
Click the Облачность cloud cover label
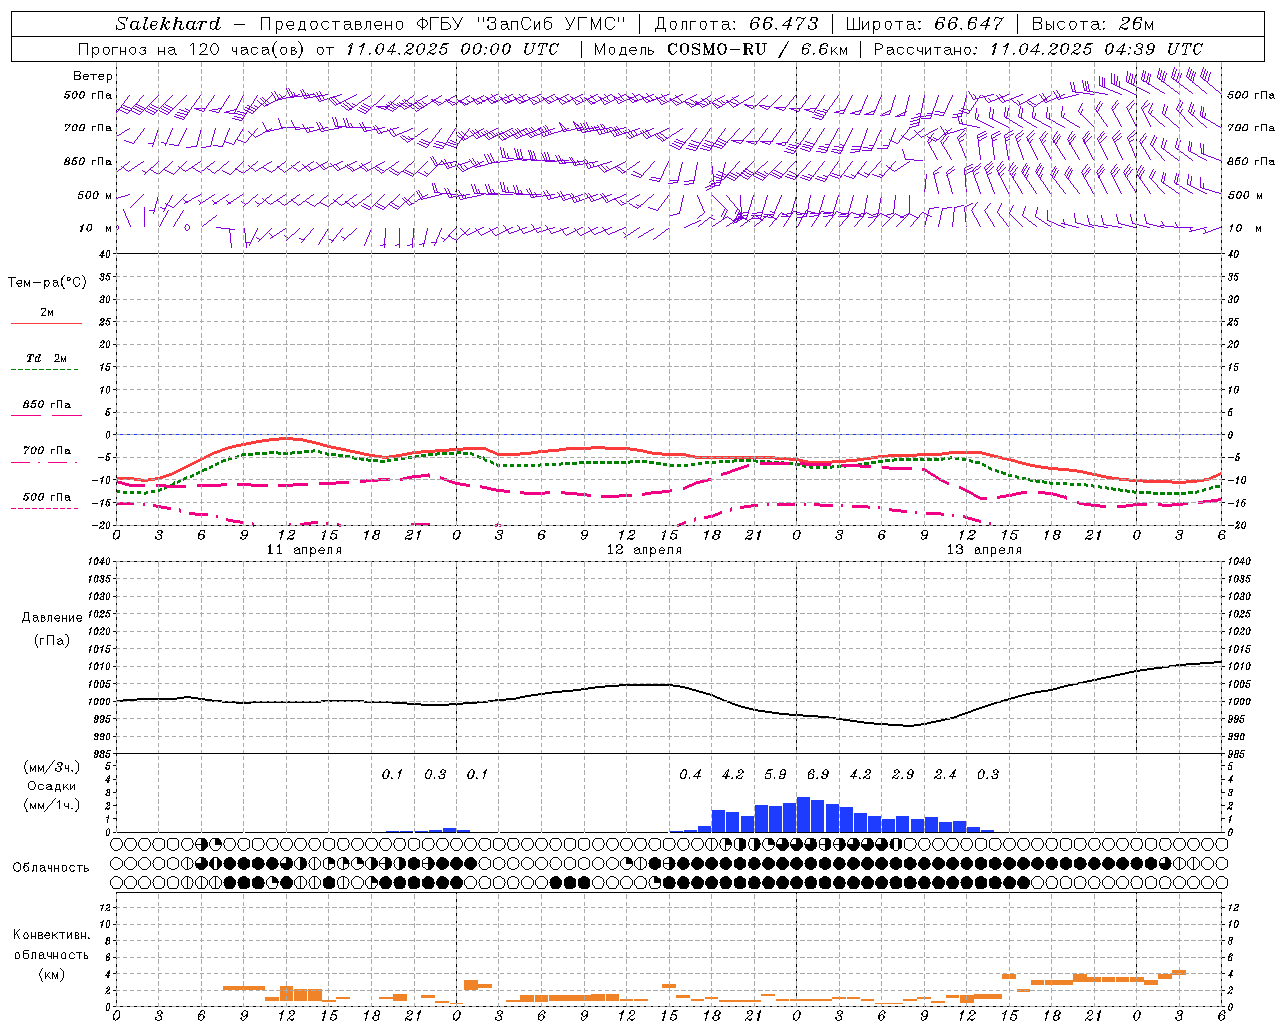(51, 867)
